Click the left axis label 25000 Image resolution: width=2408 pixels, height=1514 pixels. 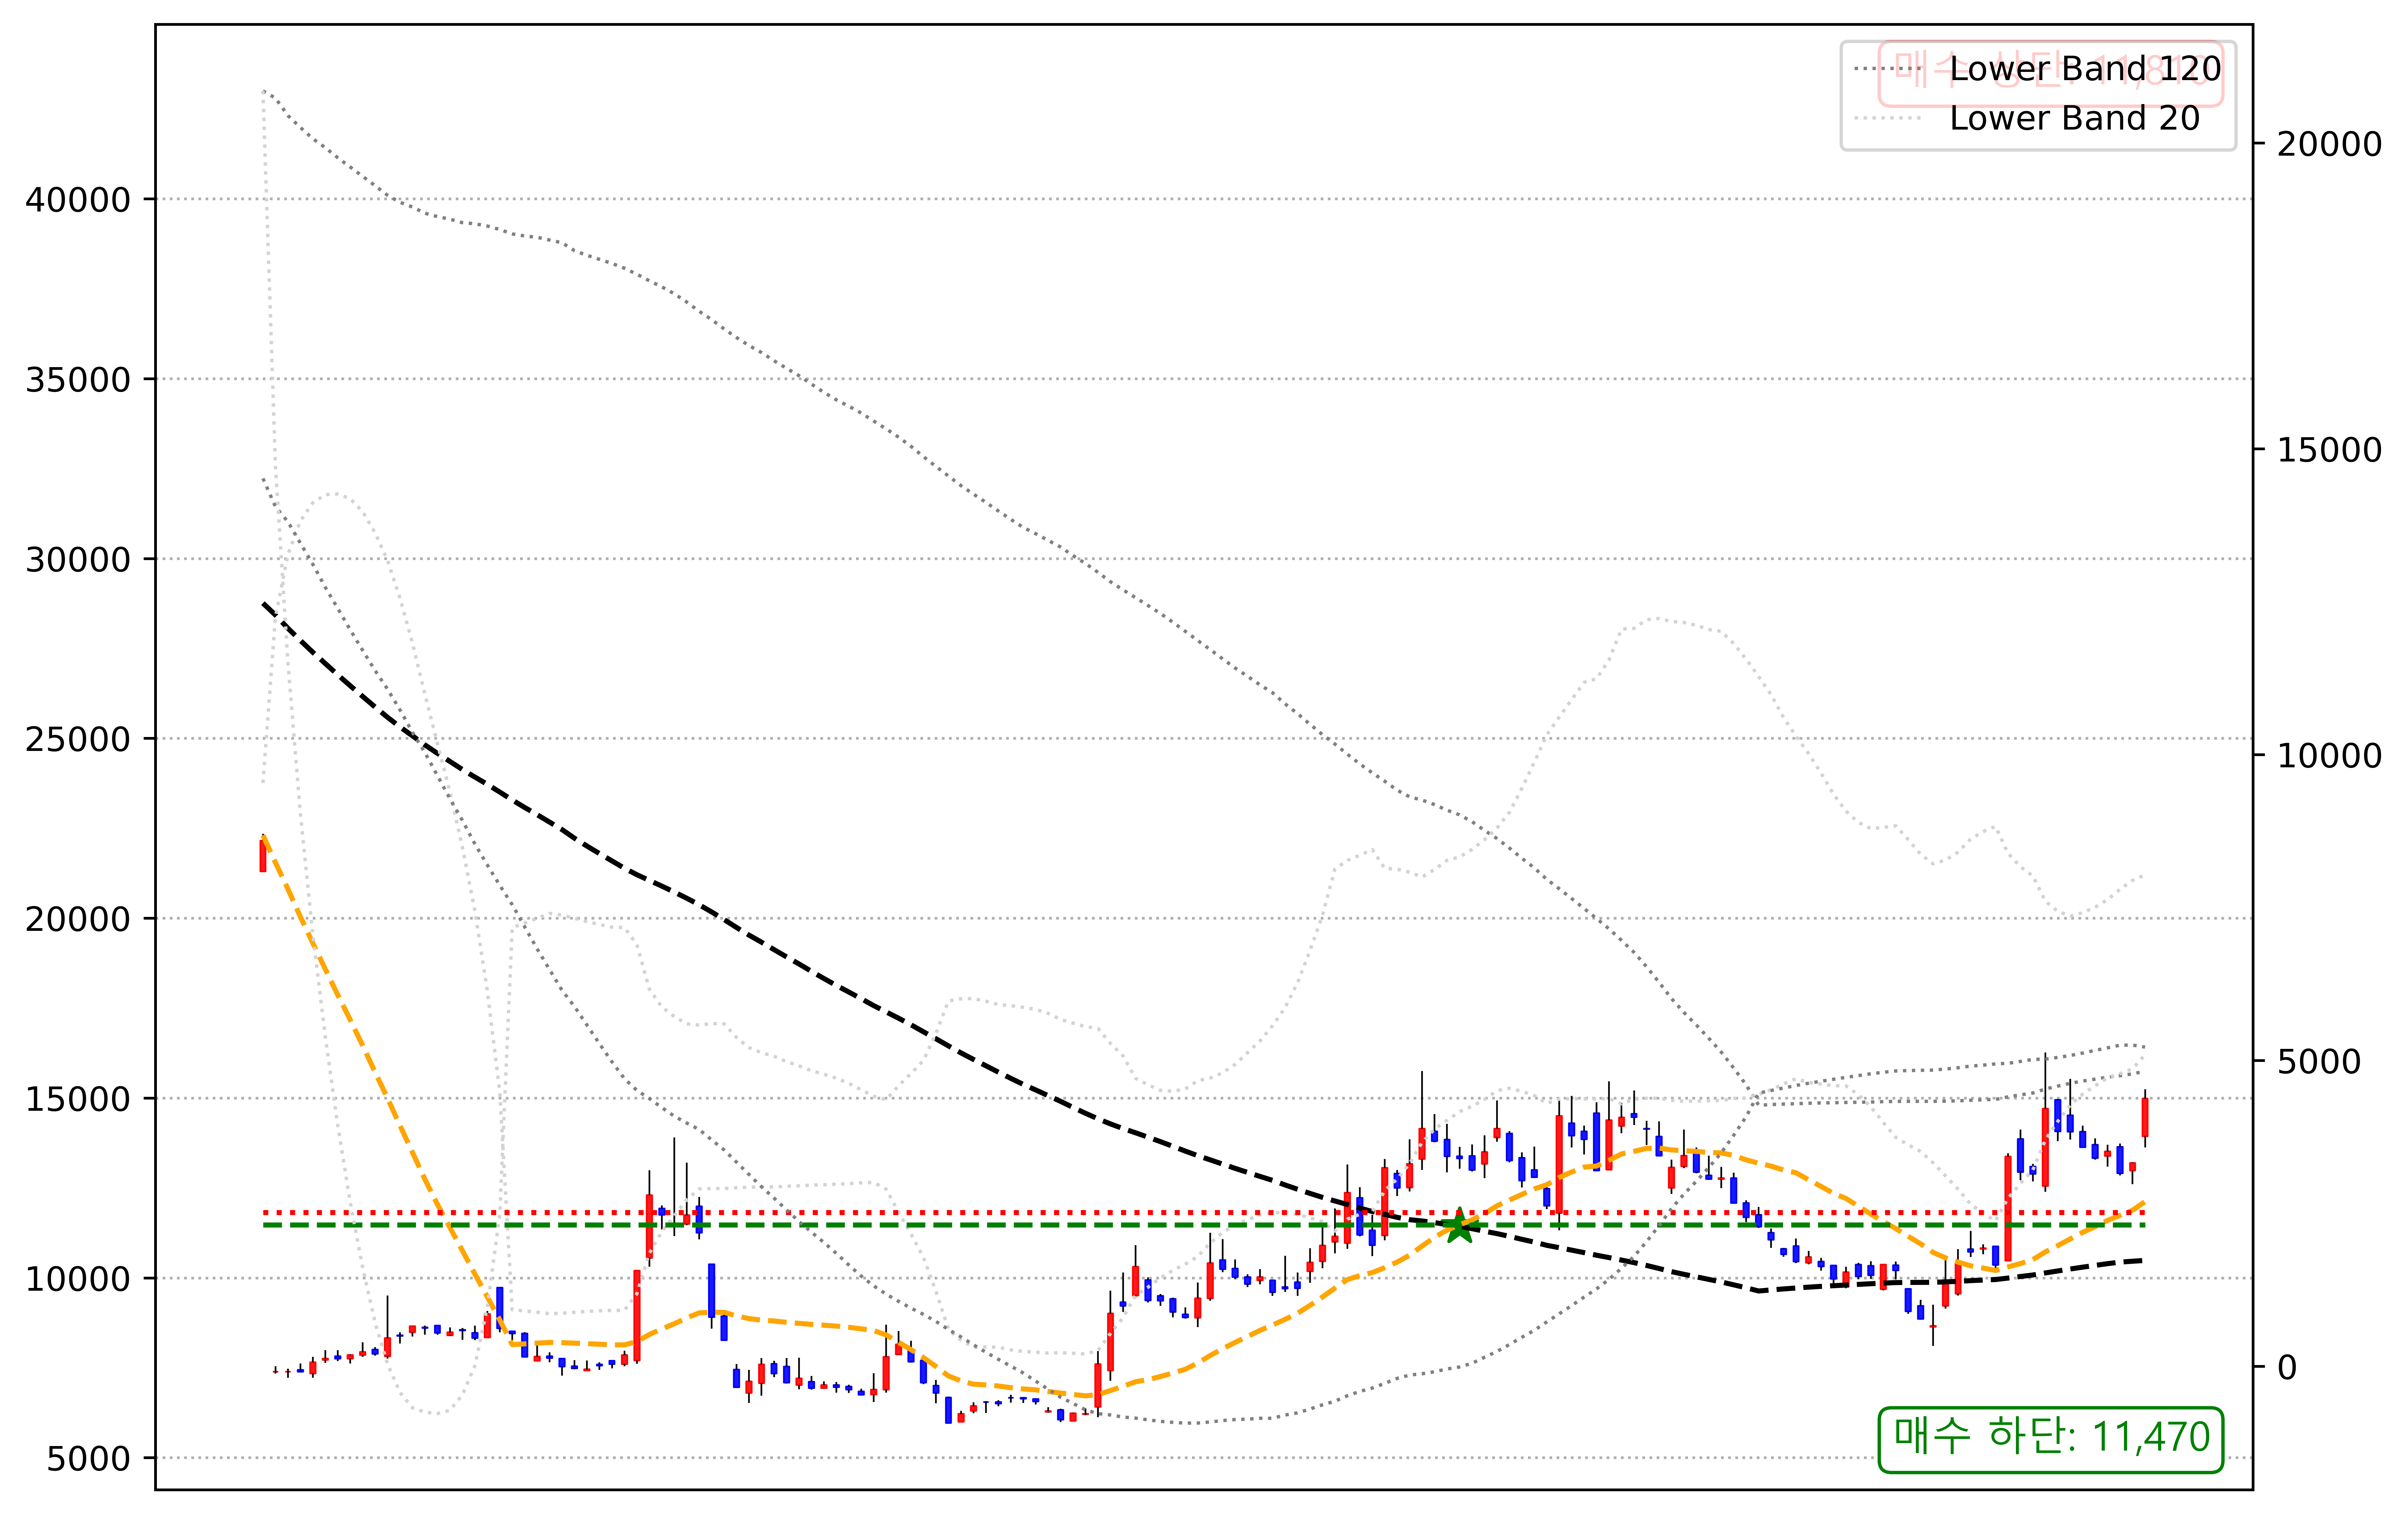tap(78, 739)
